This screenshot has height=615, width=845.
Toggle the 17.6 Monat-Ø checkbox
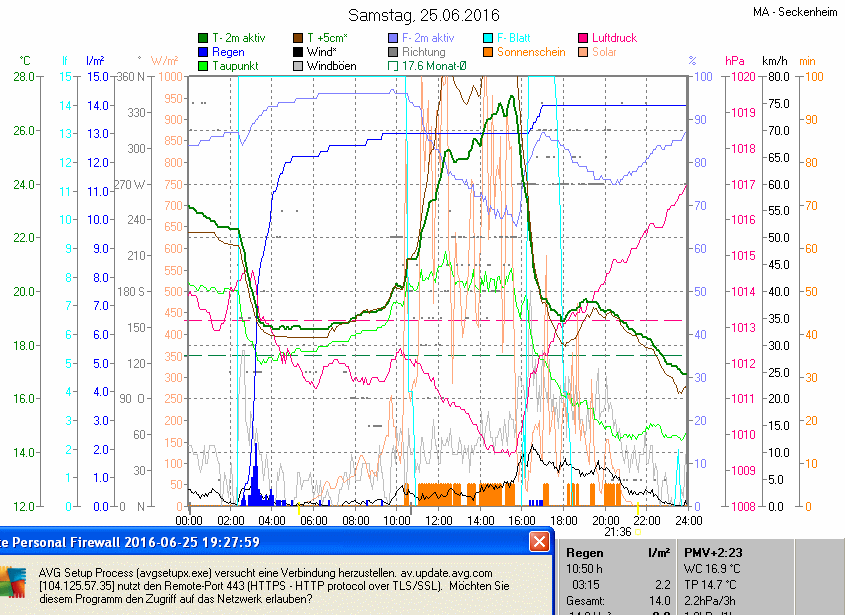pos(393,66)
